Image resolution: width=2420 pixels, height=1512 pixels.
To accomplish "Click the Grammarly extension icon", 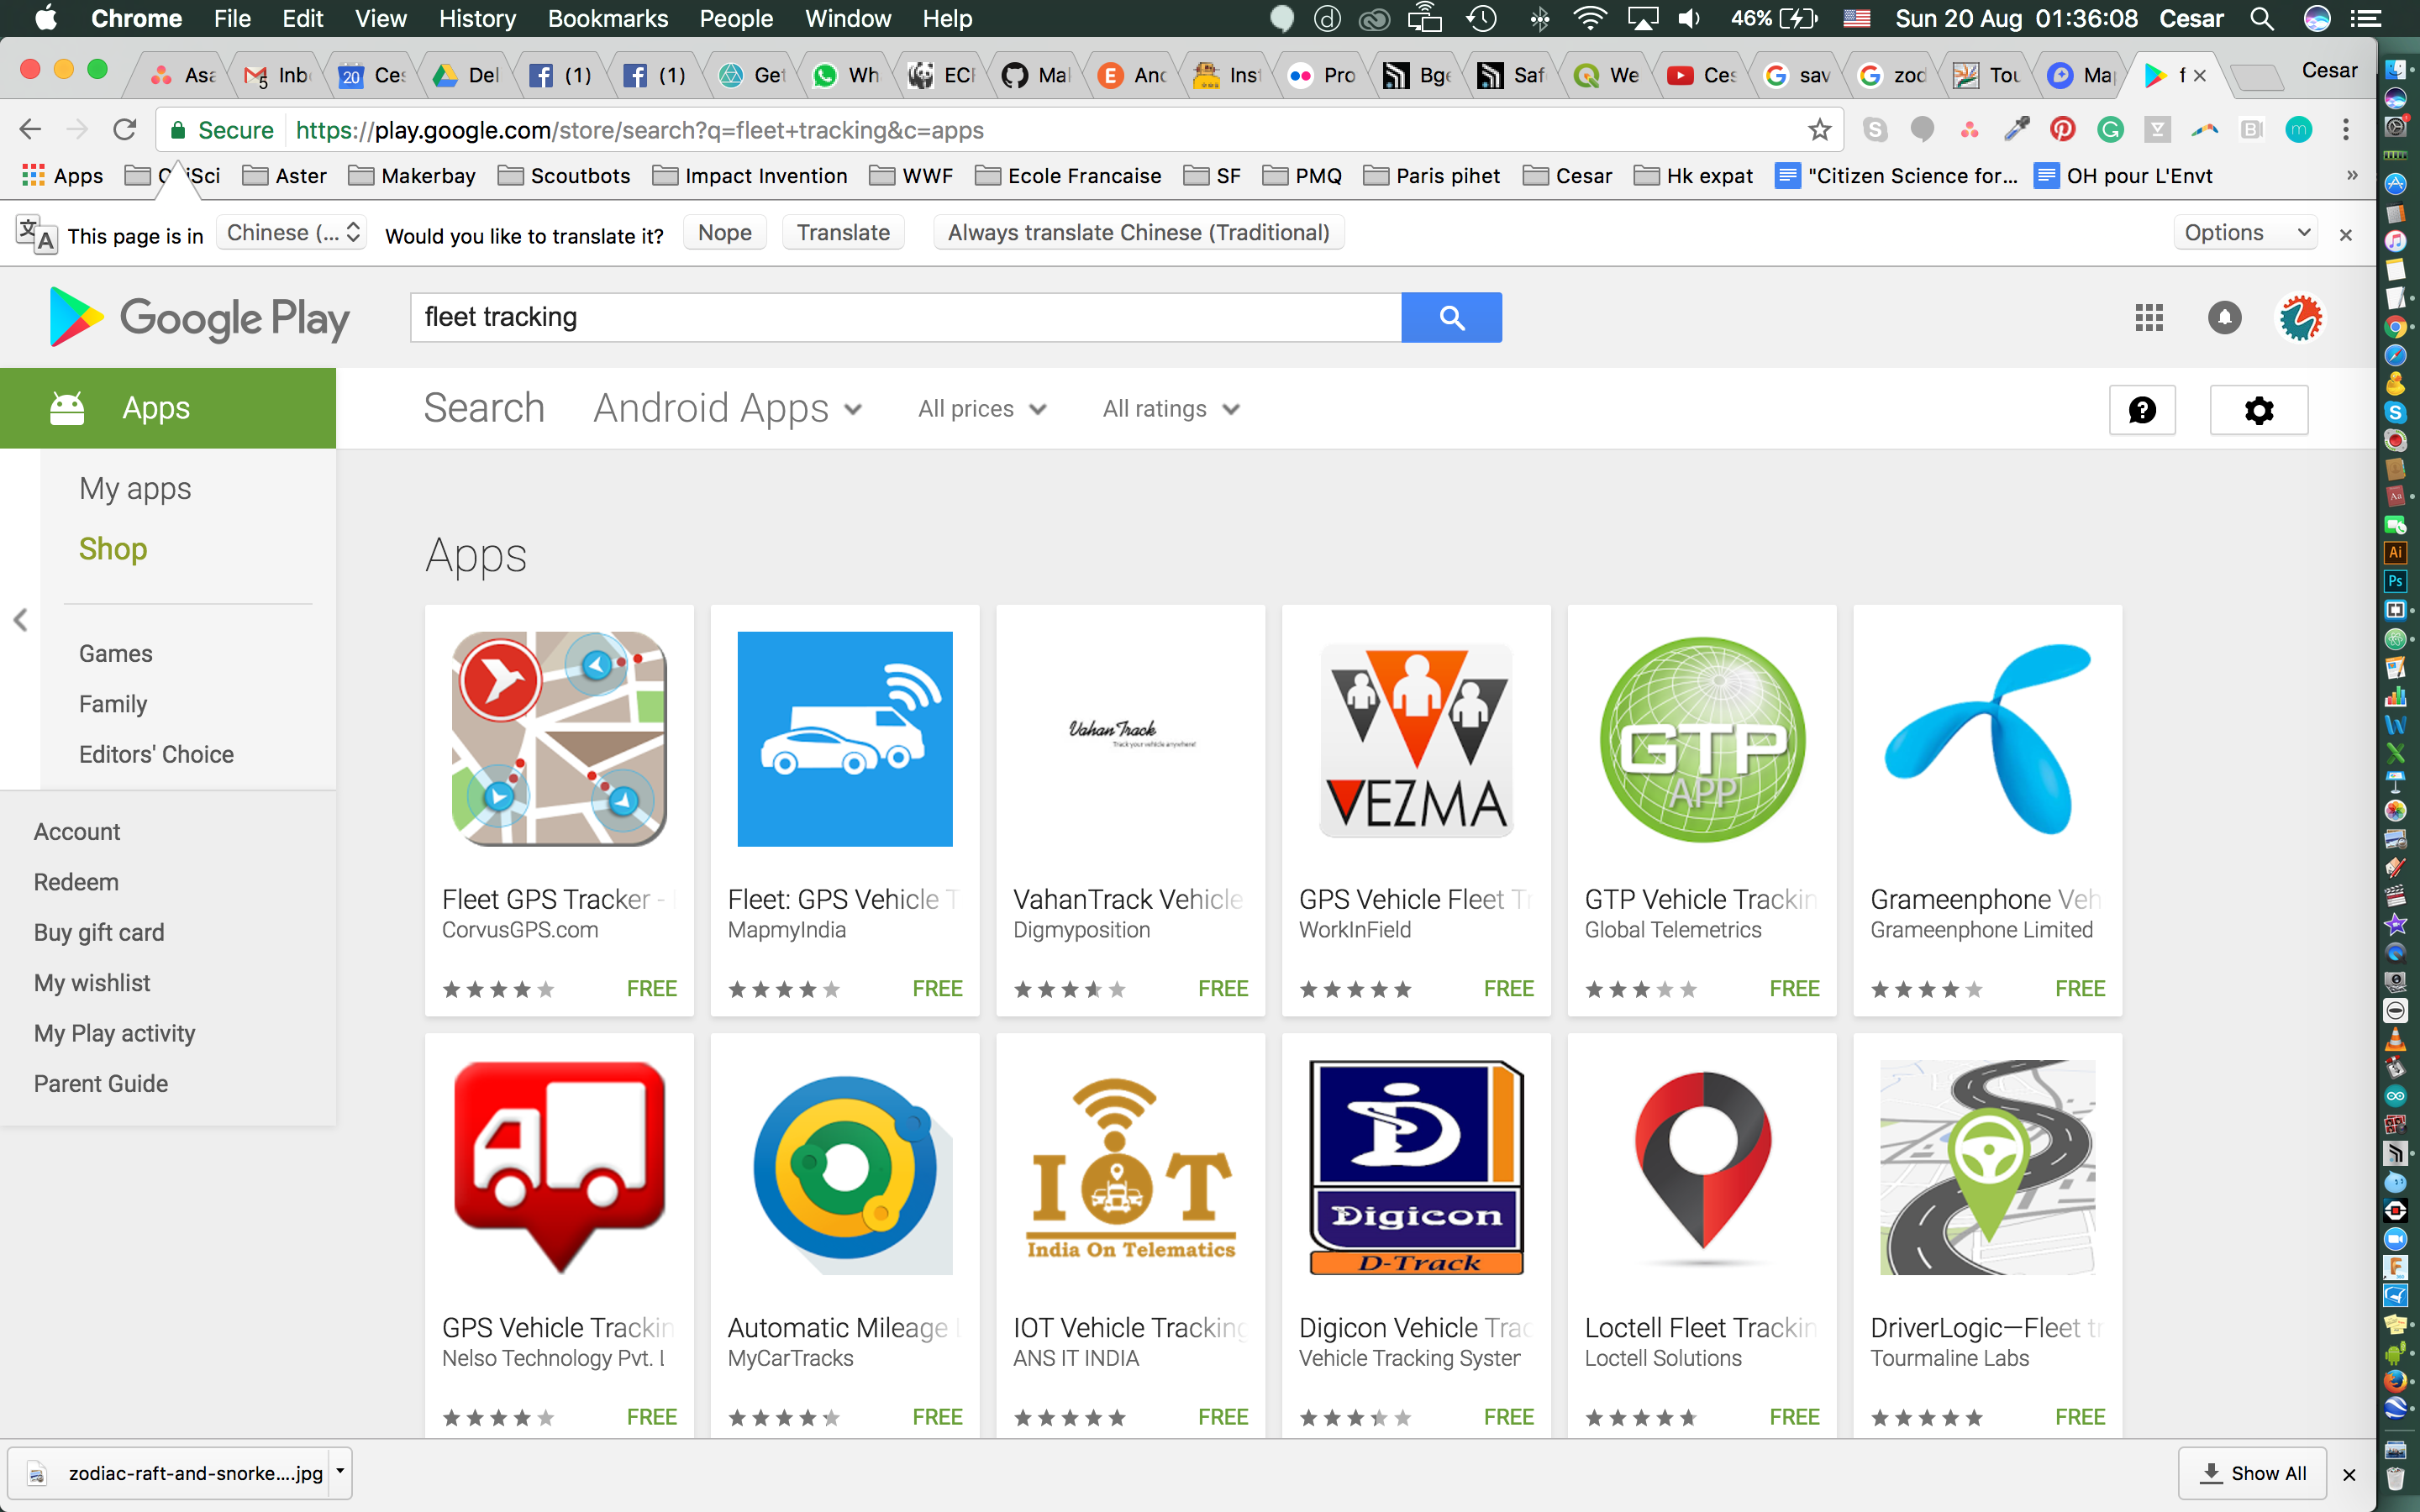I will pyautogui.click(x=2110, y=130).
